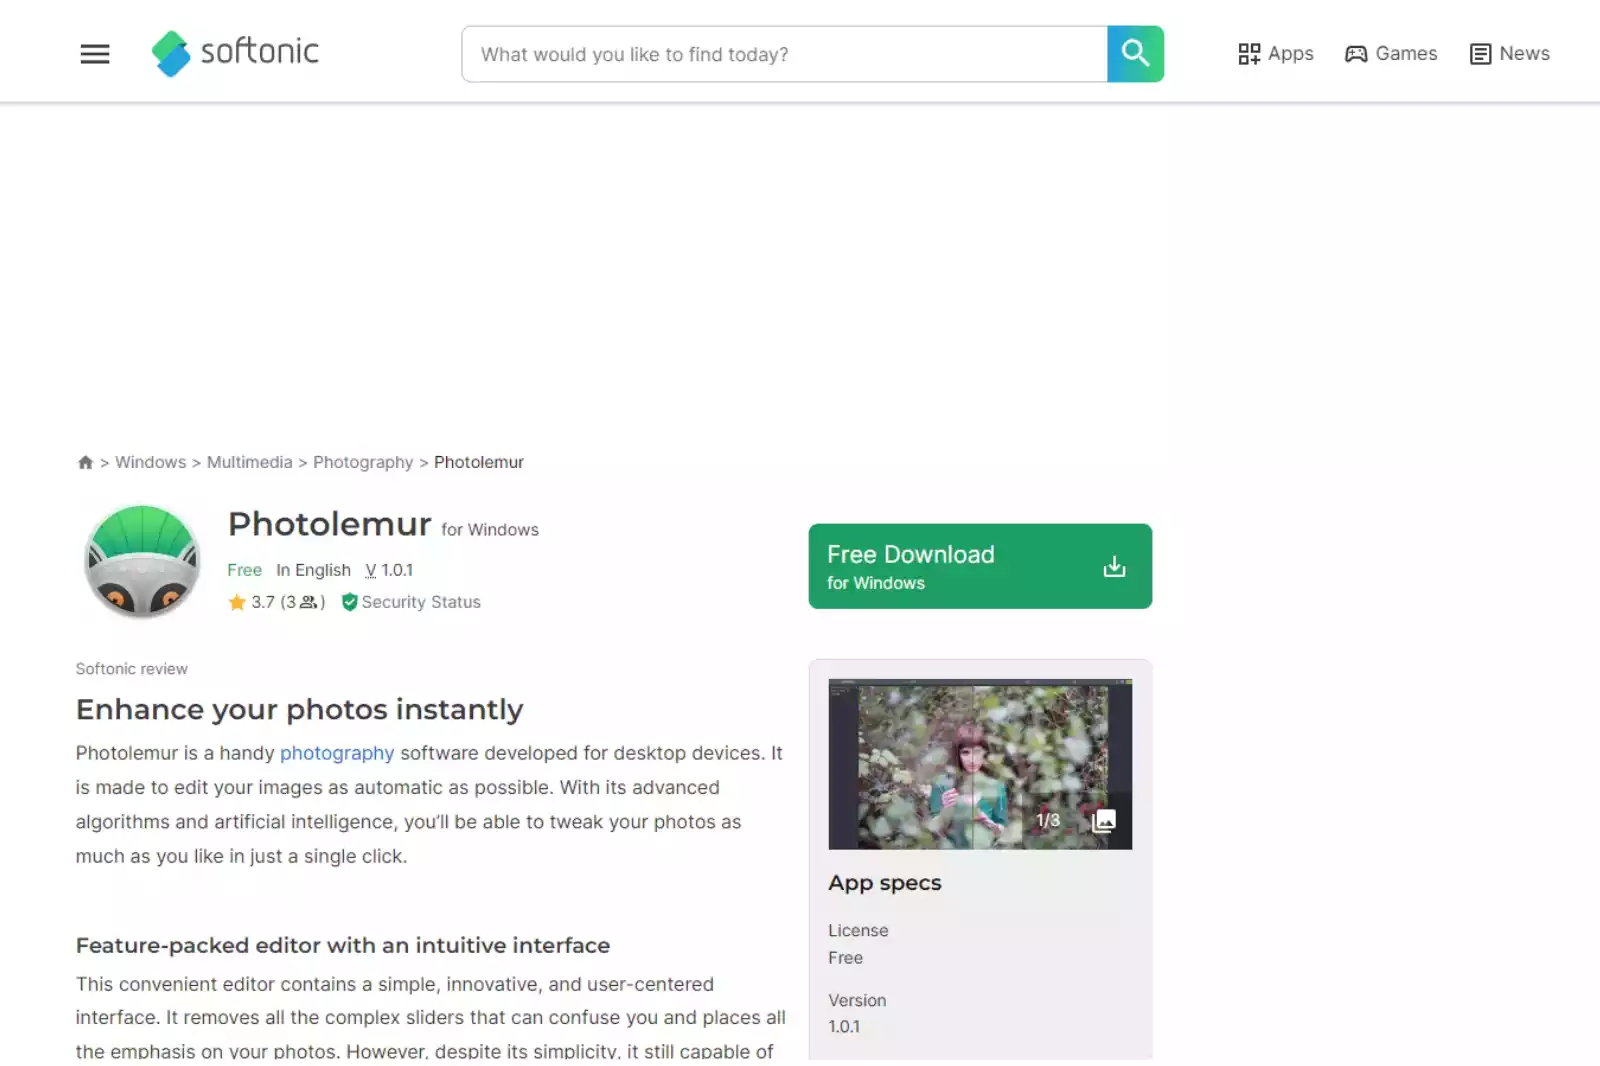The height and width of the screenshot is (1066, 1600).
Task: Click the version V 1.0.1 label
Action: click(x=389, y=570)
